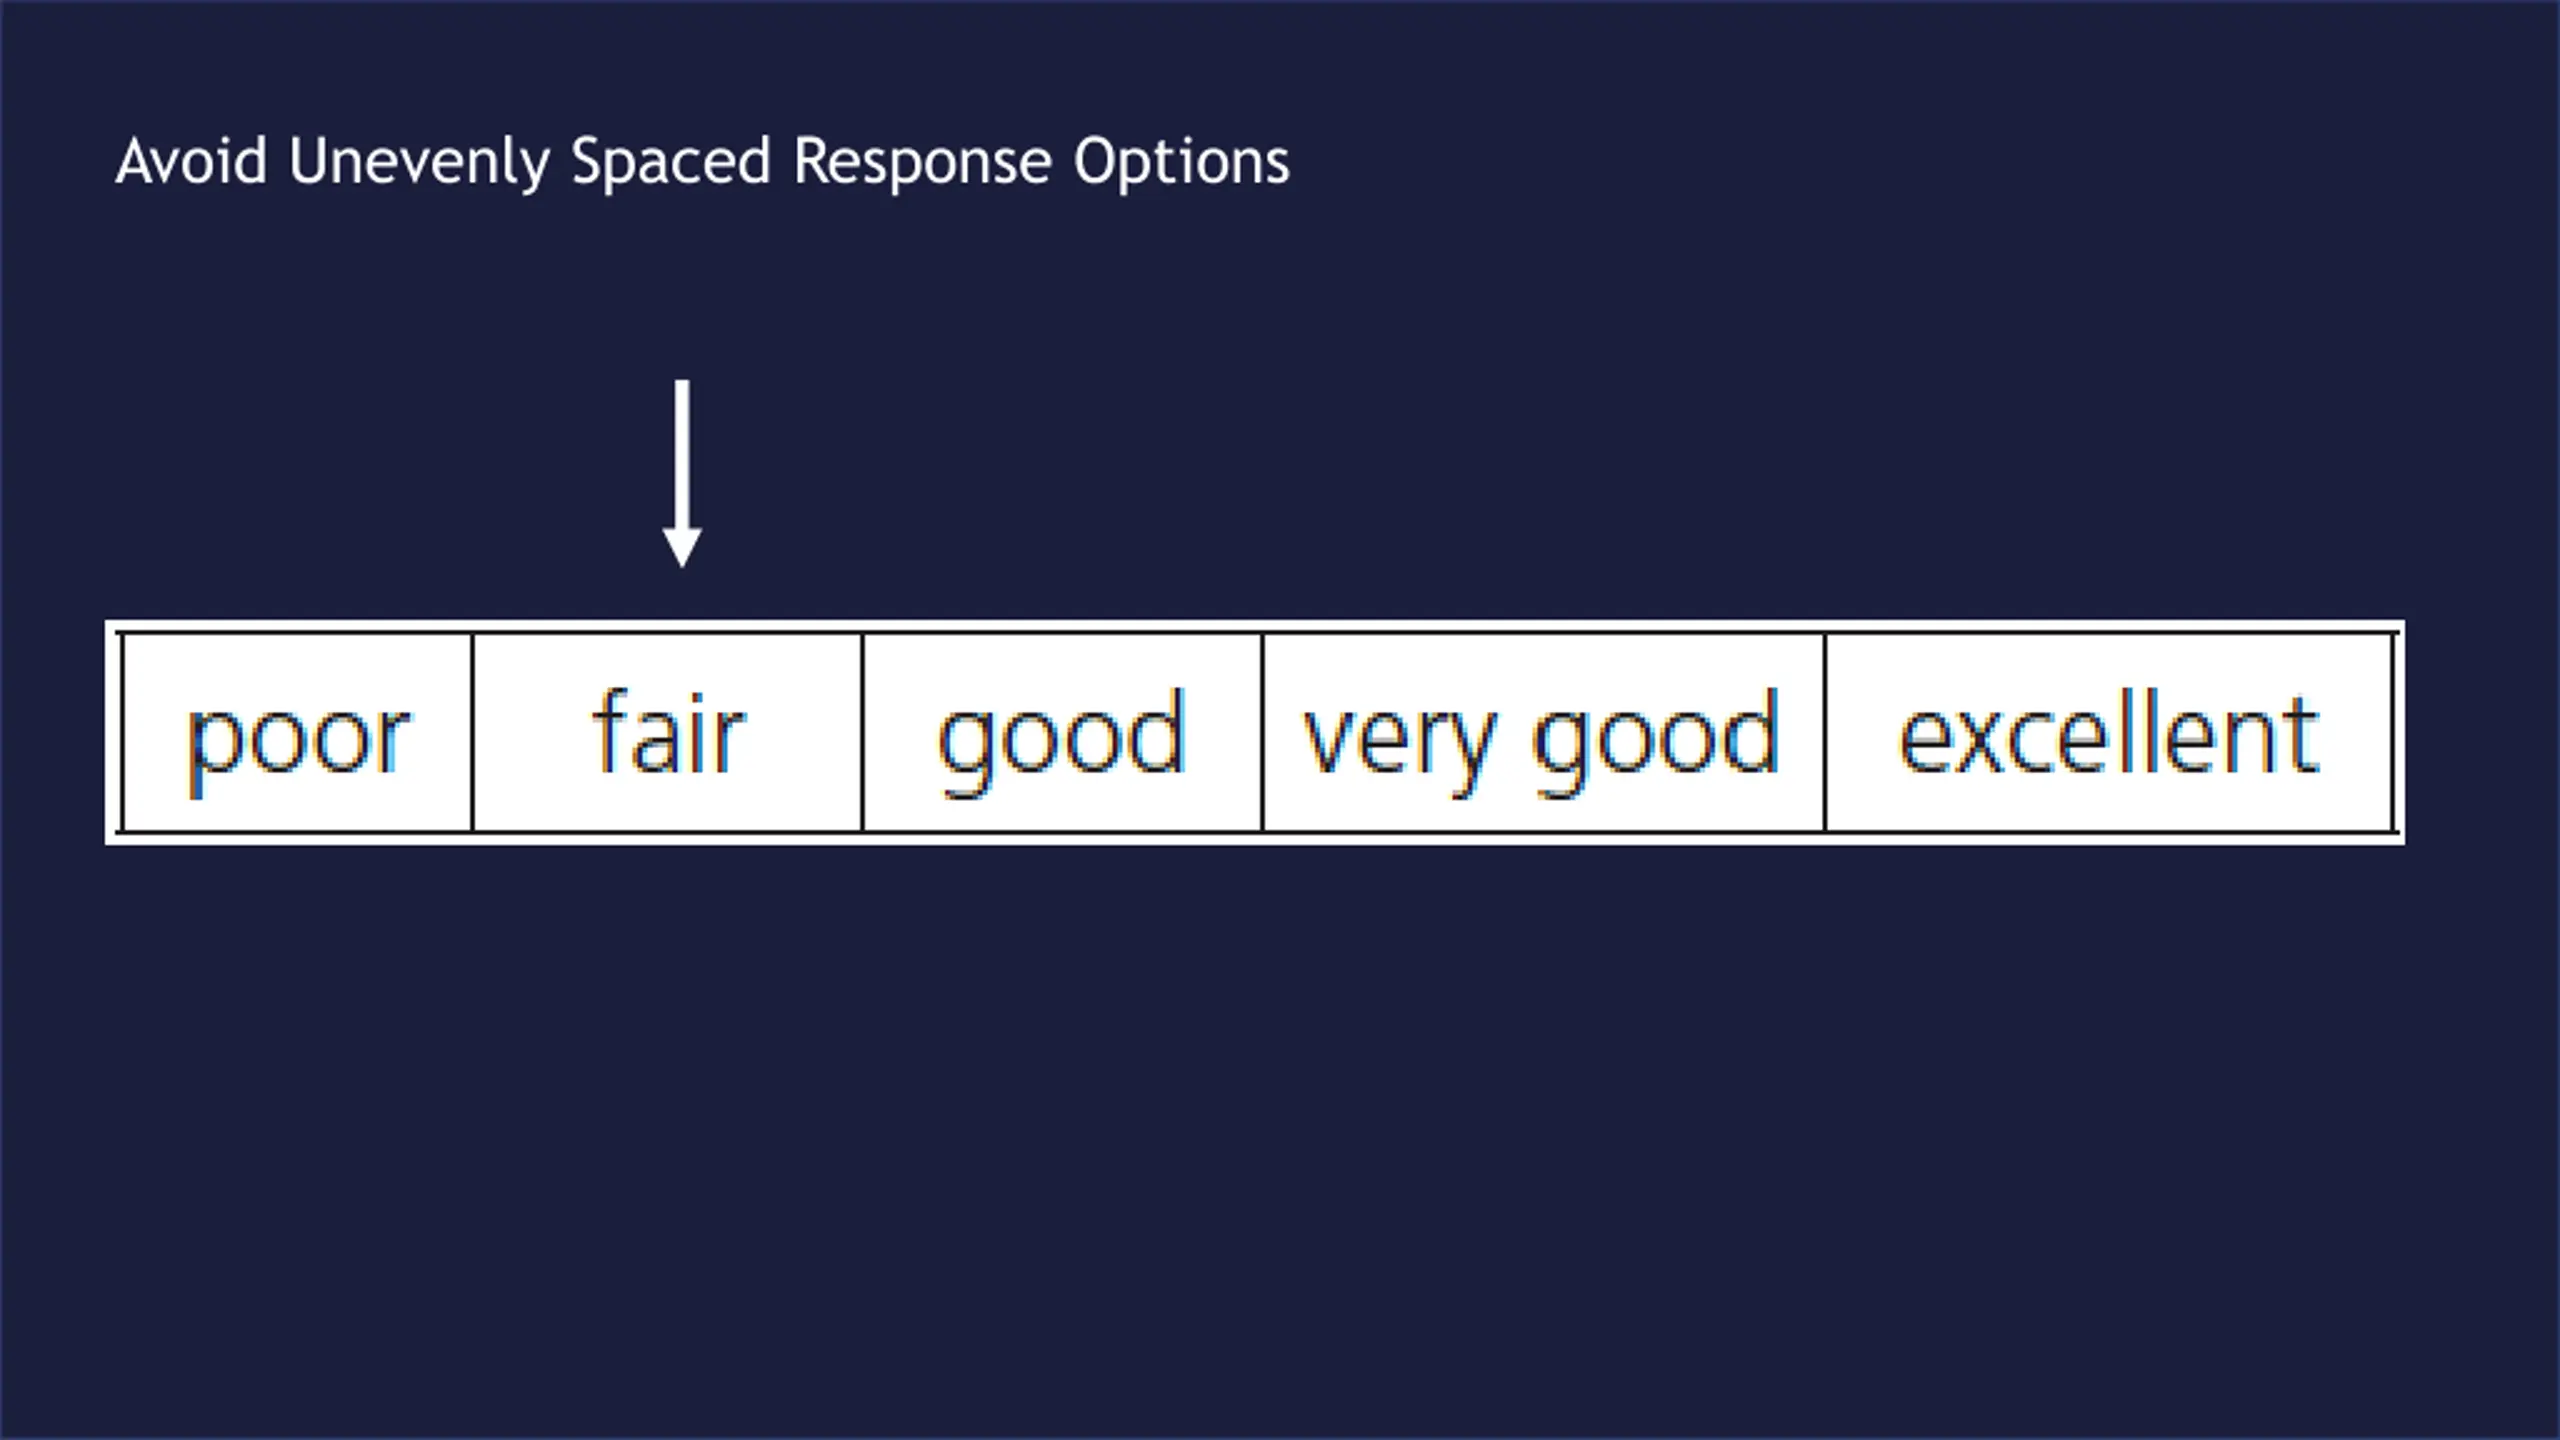Click the vertical shaft of the white arrow
This screenshot has width=2560, height=1440.
pyautogui.click(x=682, y=455)
